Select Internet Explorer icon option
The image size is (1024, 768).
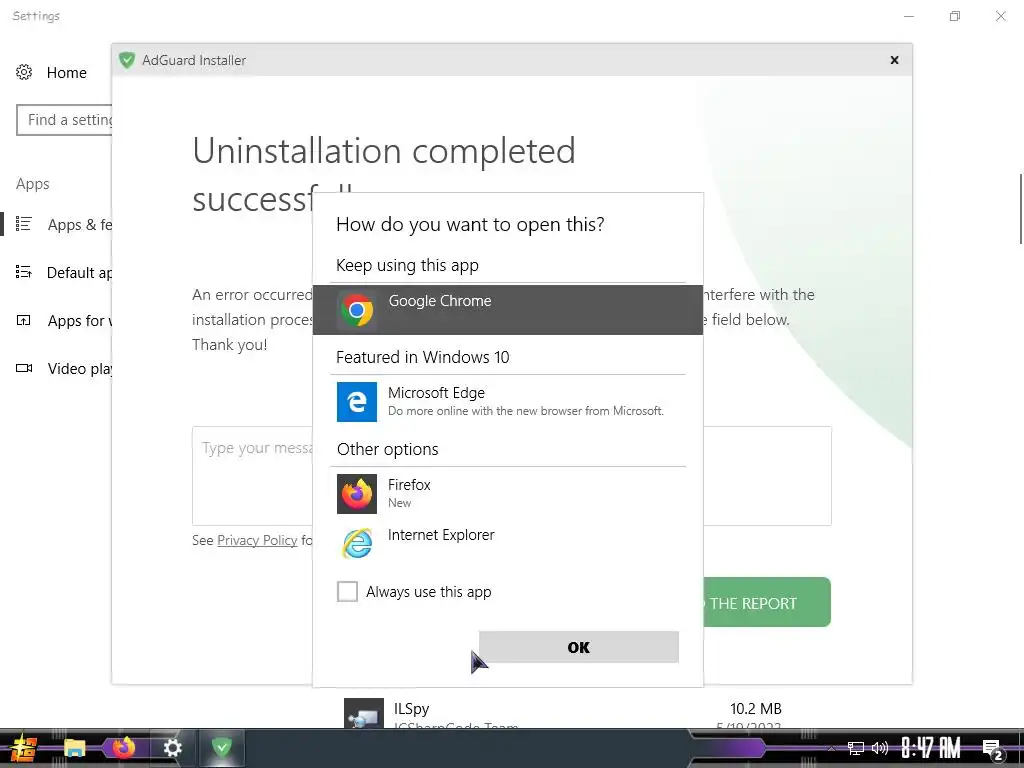pos(357,543)
